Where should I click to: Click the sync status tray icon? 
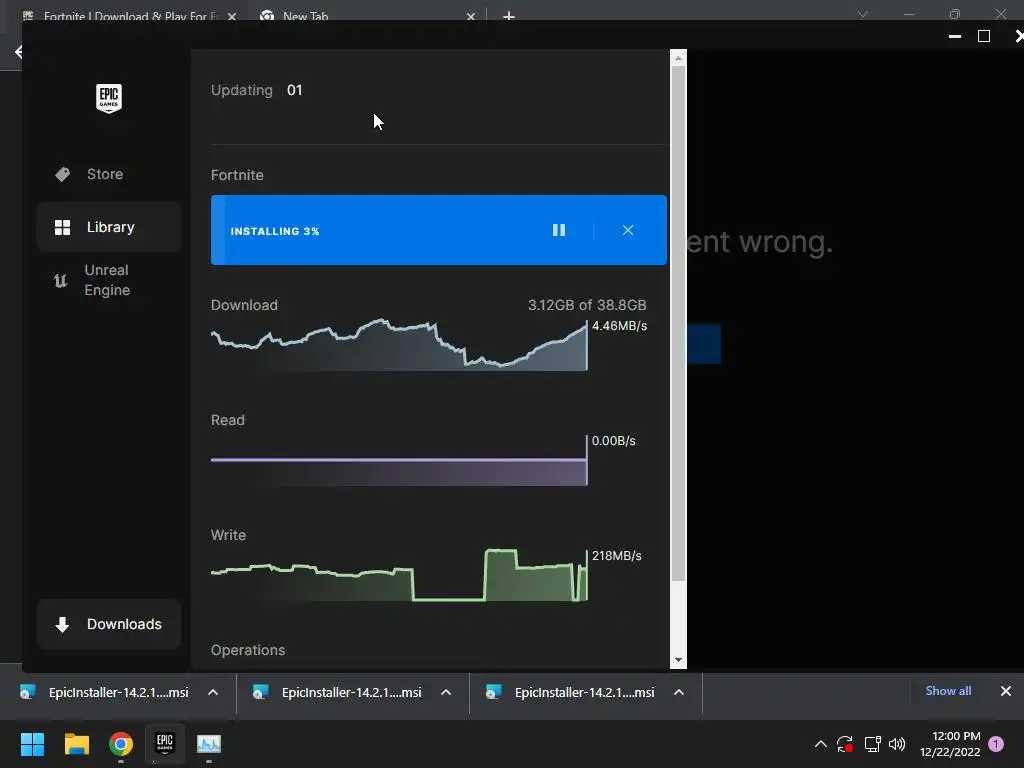[845, 744]
